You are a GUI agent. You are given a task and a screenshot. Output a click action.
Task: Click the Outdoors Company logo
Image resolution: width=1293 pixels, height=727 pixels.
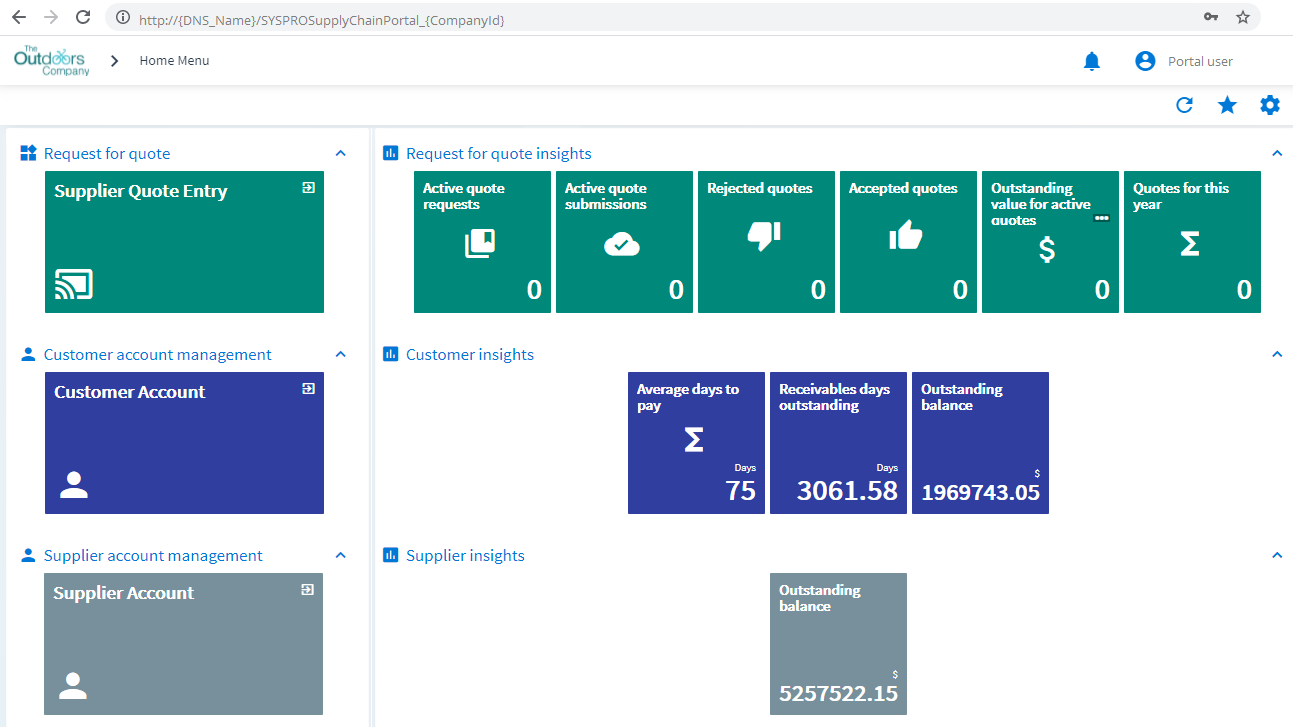51,60
